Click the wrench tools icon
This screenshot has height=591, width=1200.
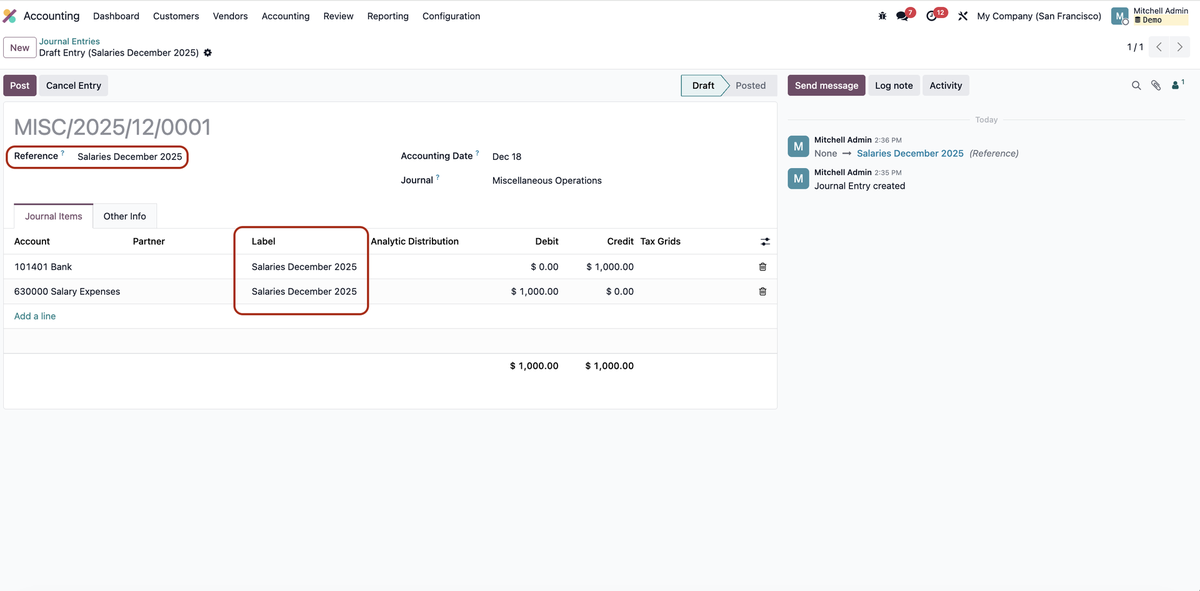pyautogui.click(x=962, y=16)
